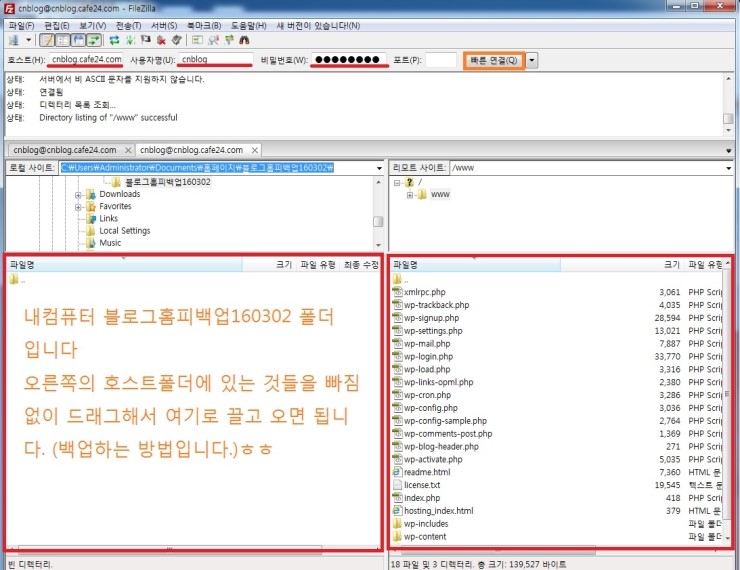The height and width of the screenshot is (570, 740).
Task: Select the wp-config.php remote file
Action: 430,408
